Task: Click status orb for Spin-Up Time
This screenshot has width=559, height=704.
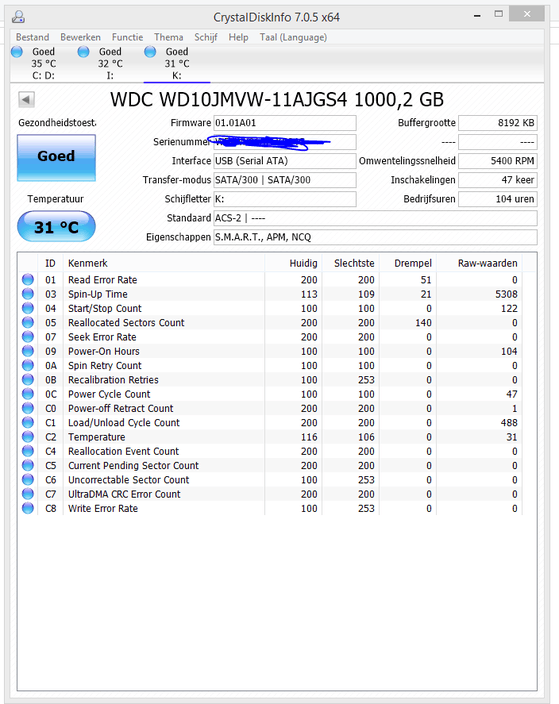Action: [x=28, y=294]
